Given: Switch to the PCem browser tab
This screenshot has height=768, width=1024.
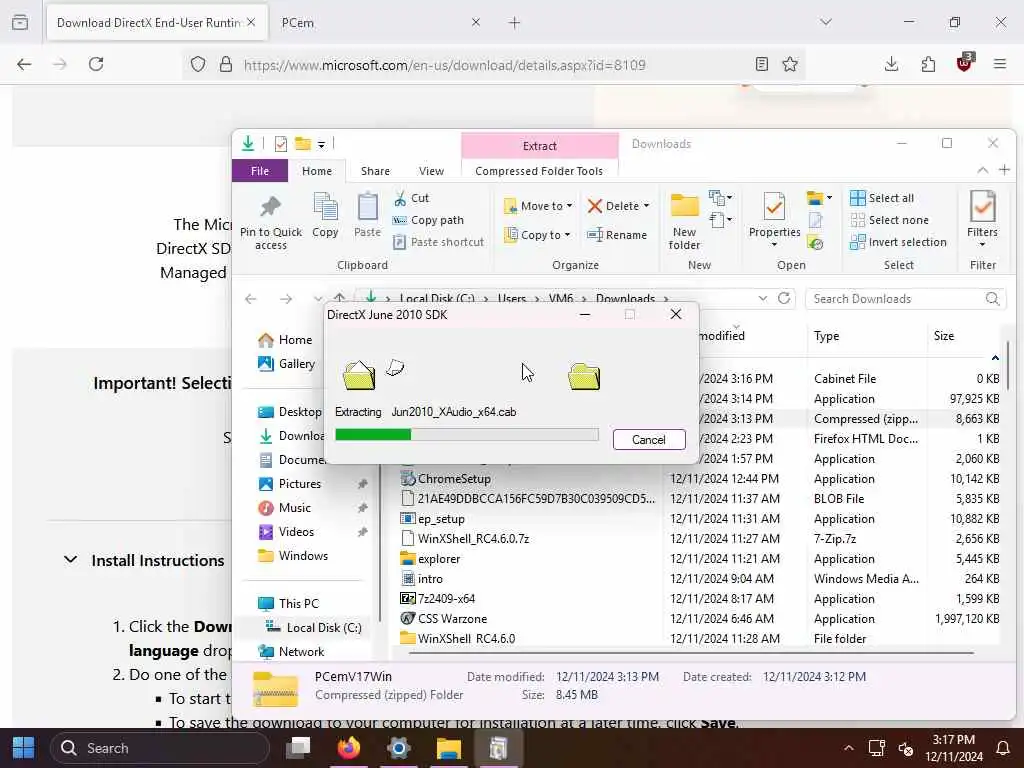Looking at the screenshot, I should point(381,22).
